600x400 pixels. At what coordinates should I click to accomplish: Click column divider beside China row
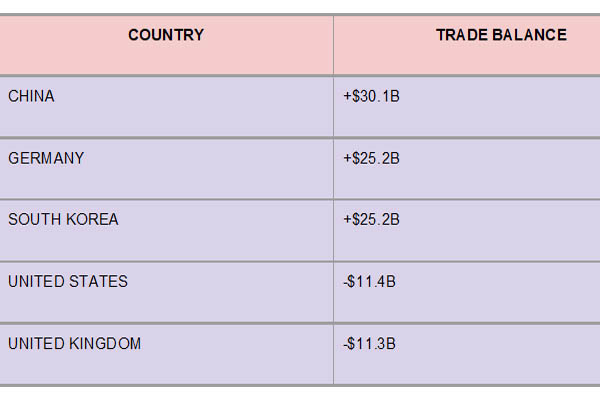tap(333, 107)
